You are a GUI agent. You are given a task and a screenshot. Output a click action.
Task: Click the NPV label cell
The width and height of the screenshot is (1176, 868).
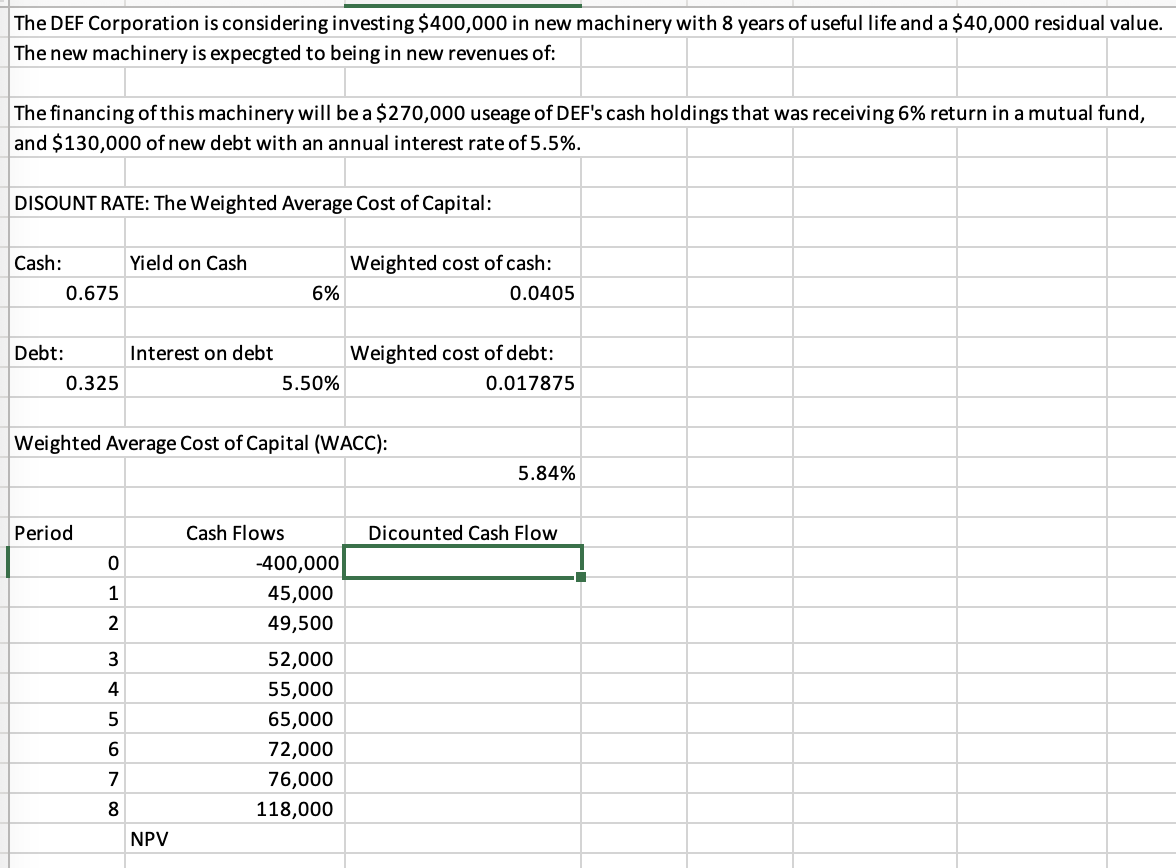click(235, 839)
